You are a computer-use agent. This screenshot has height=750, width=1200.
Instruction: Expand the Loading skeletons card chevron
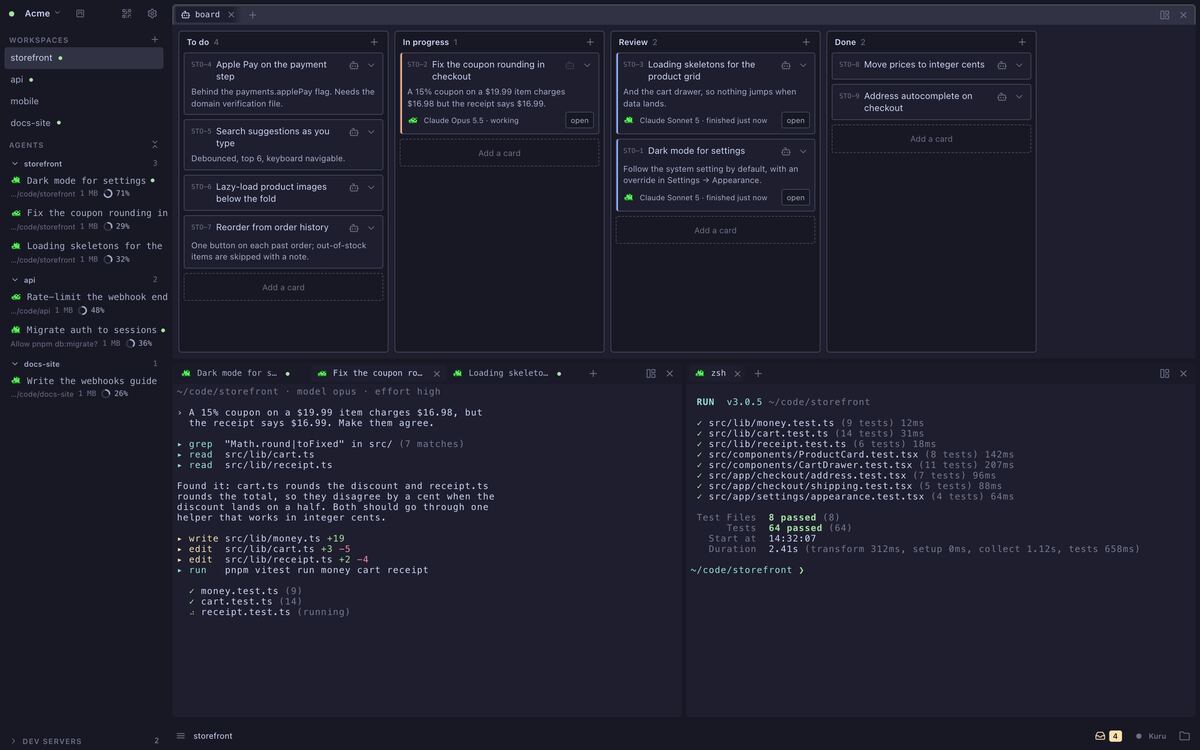coord(803,65)
